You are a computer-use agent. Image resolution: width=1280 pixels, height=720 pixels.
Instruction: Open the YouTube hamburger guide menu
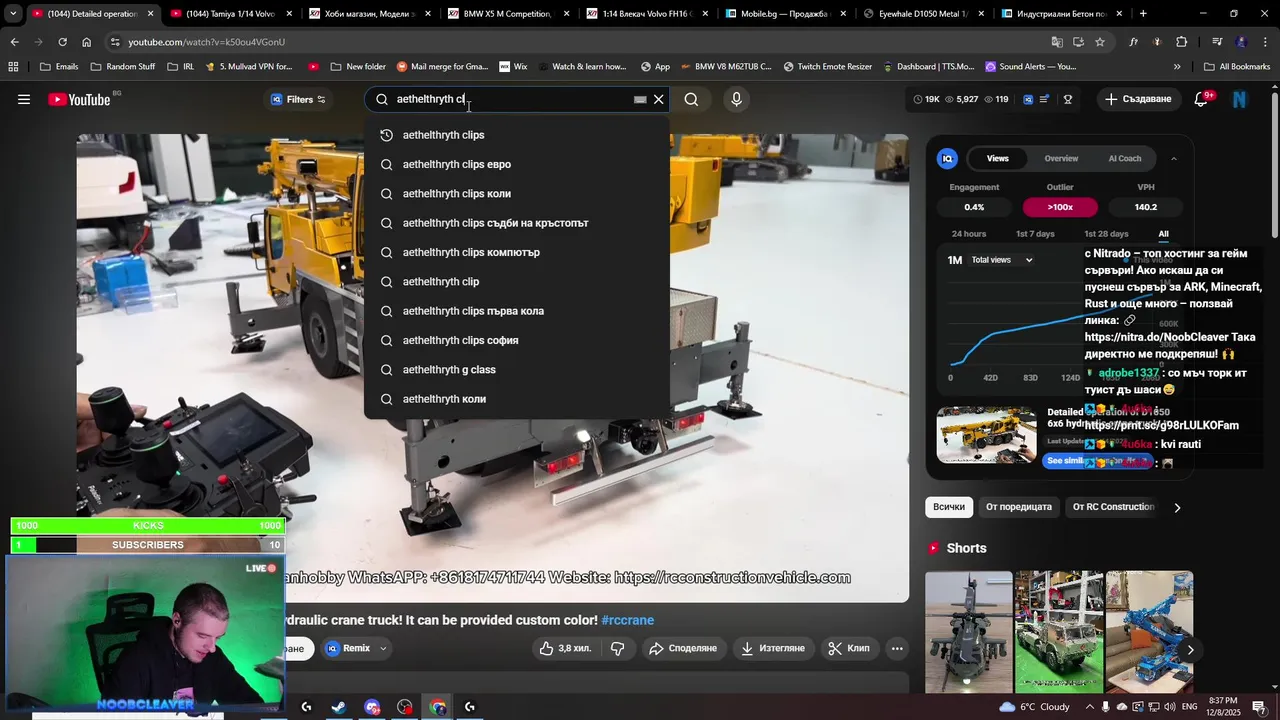(x=24, y=99)
